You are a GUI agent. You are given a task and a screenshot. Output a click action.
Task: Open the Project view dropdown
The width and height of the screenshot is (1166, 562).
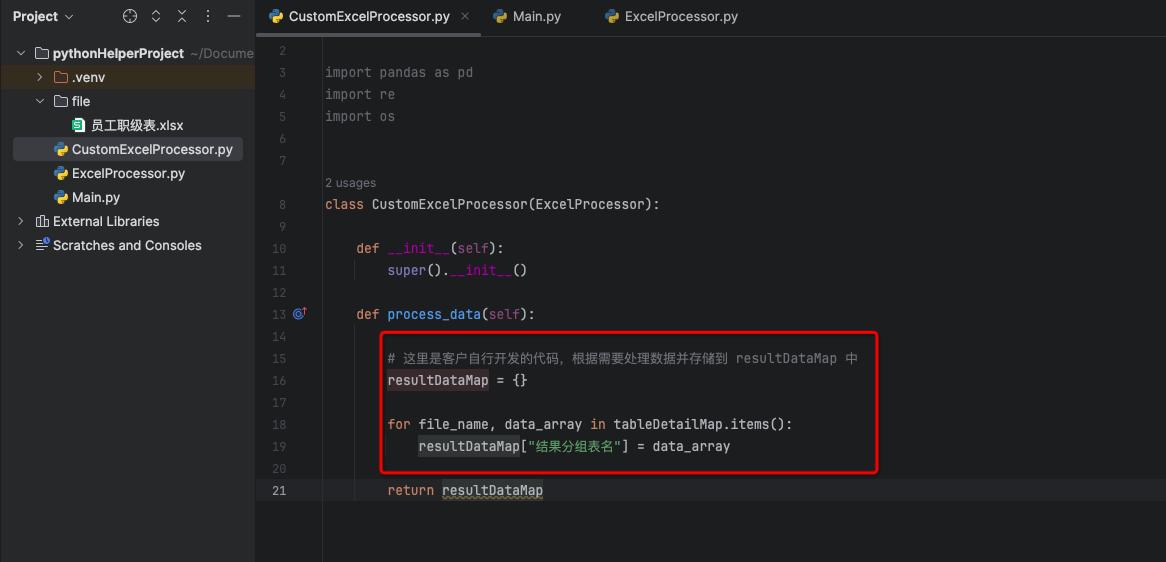coord(43,17)
